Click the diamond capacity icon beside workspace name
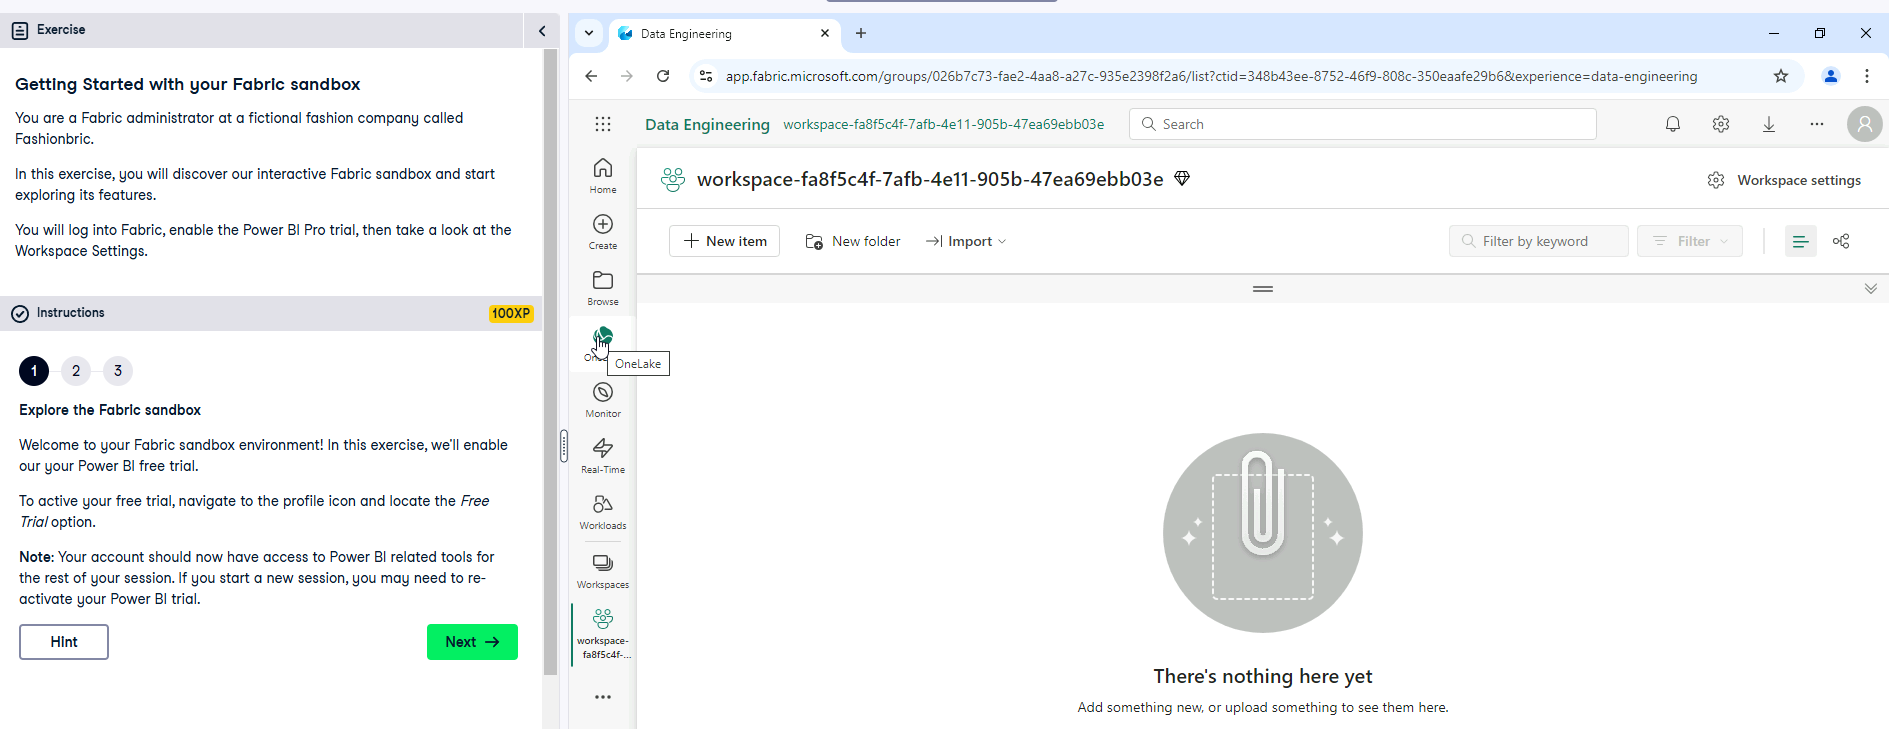This screenshot has height=729, width=1889. (x=1182, y=179)
